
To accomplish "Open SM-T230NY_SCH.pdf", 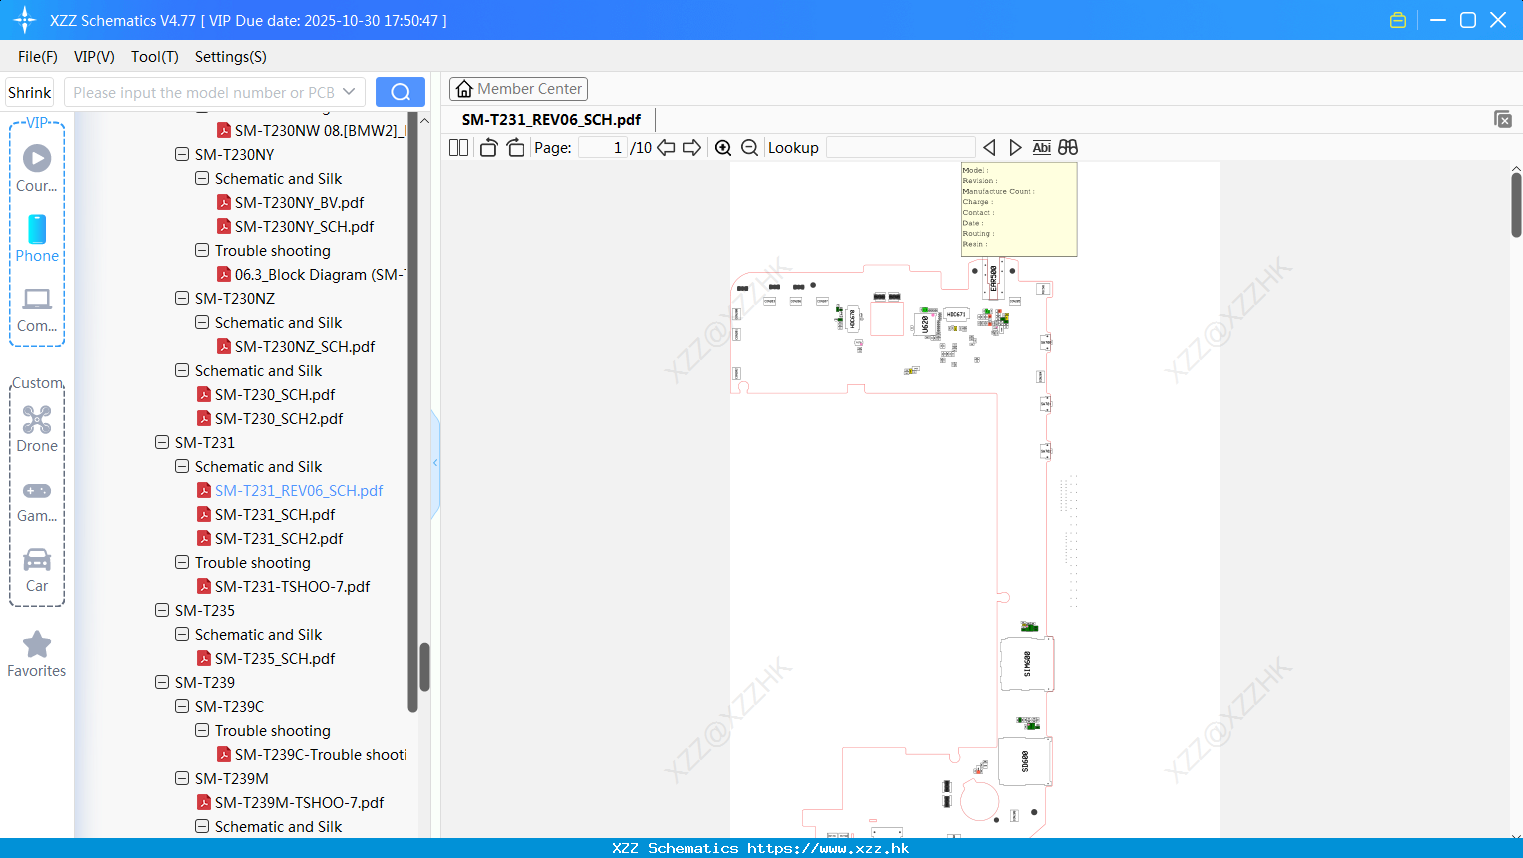I will 304,226.
